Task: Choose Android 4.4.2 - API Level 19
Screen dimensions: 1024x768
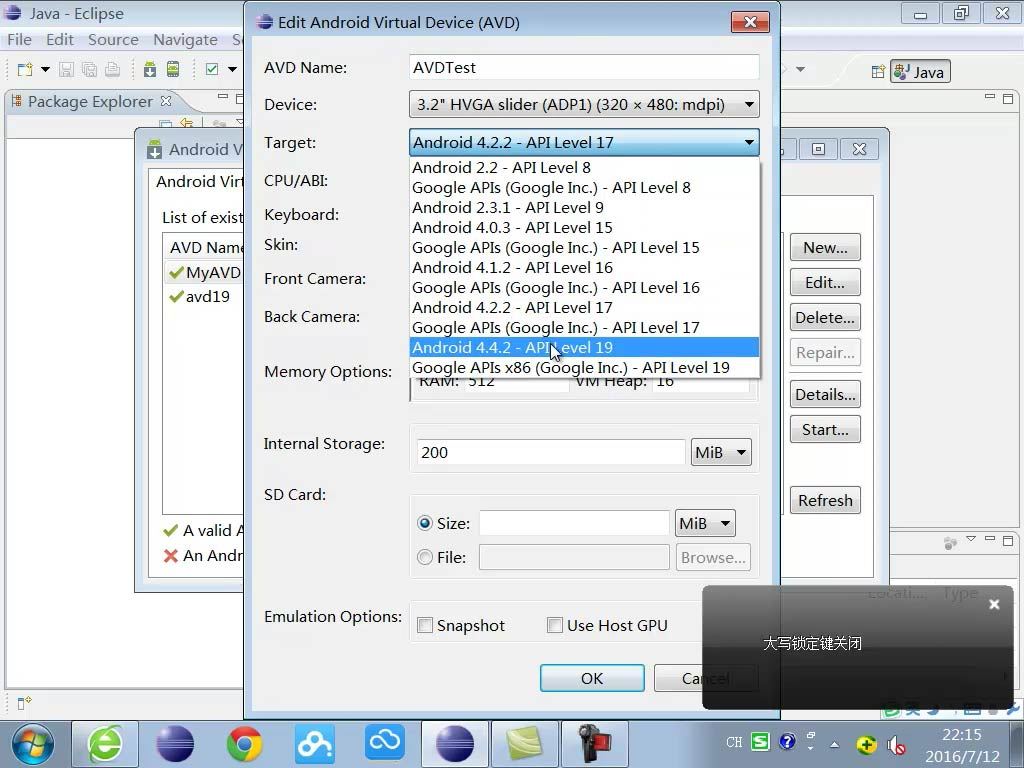Action: 584,347
